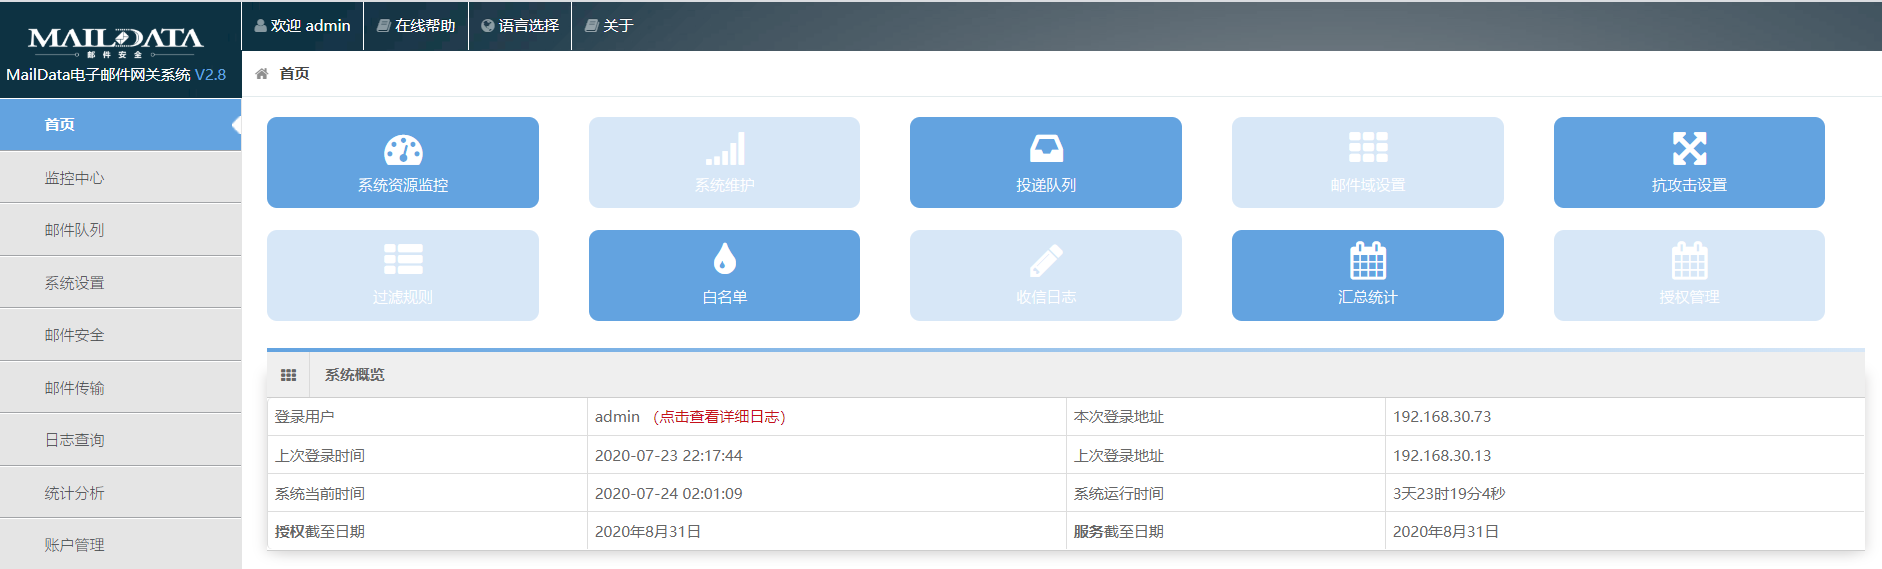The height and width of the screenshot is (569, 1882).
Task: Expand 系统设置 in the sidebar
Action: click(x=120, y=283)
